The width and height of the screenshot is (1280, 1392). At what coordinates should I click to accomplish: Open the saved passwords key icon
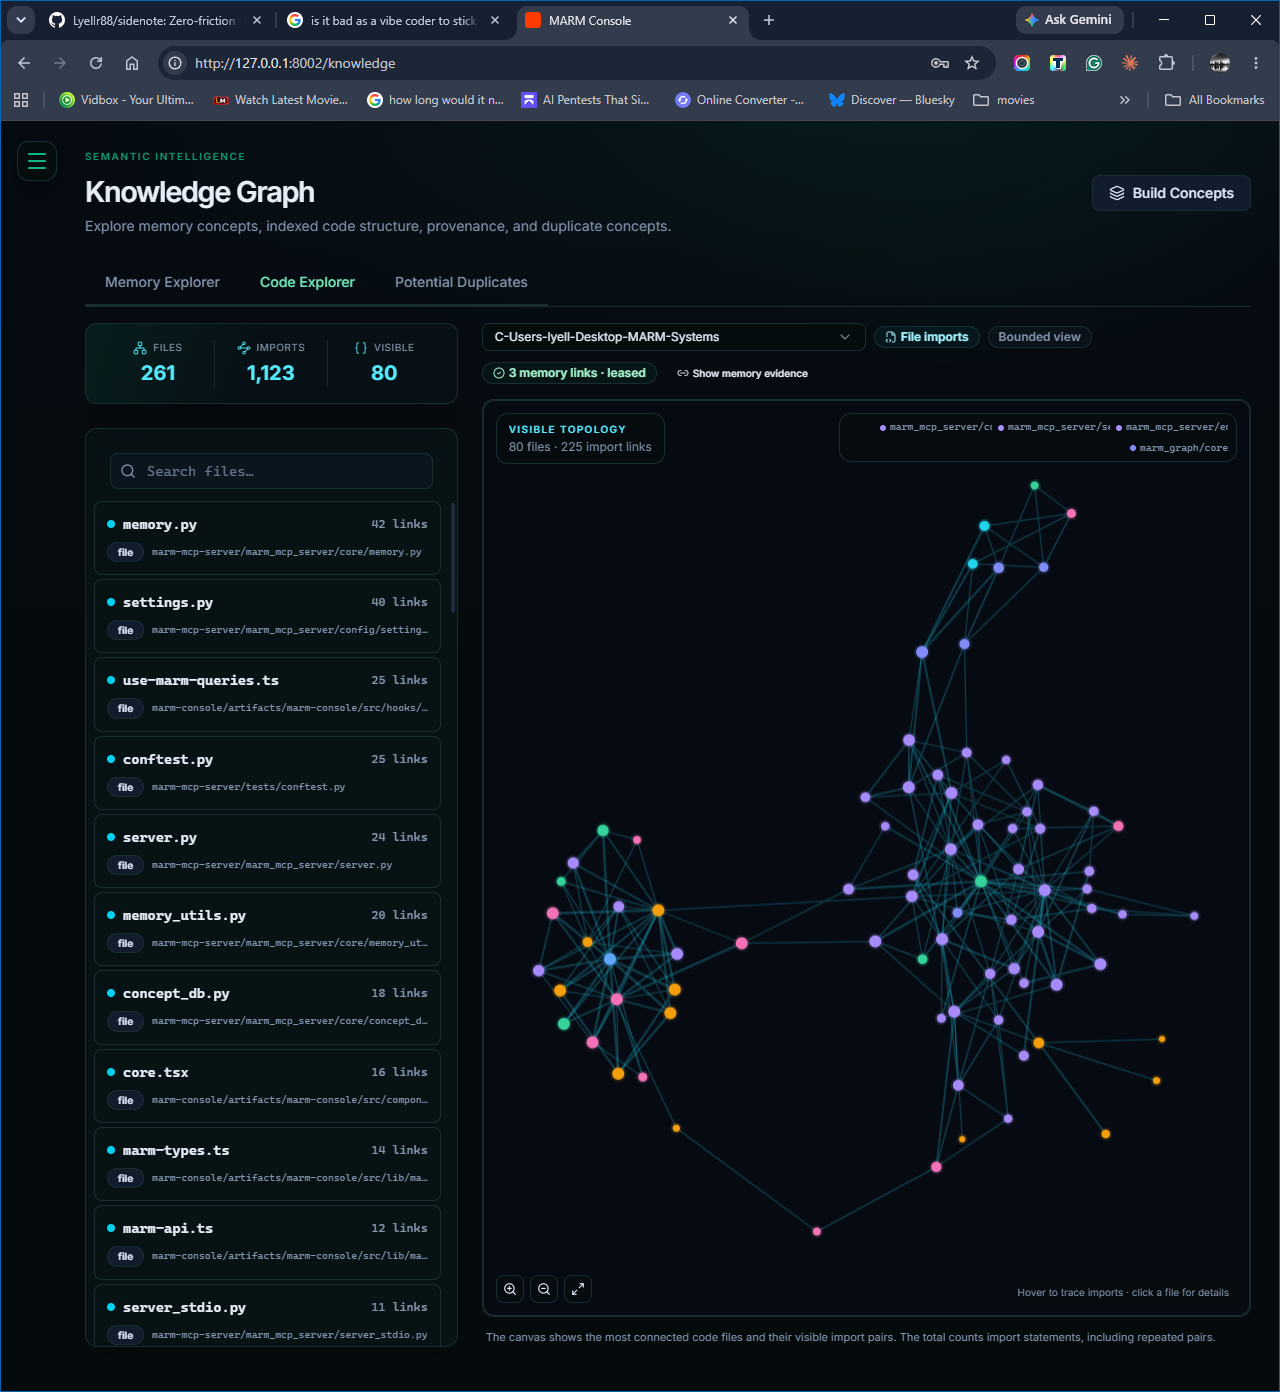click(x=940, y=63)
